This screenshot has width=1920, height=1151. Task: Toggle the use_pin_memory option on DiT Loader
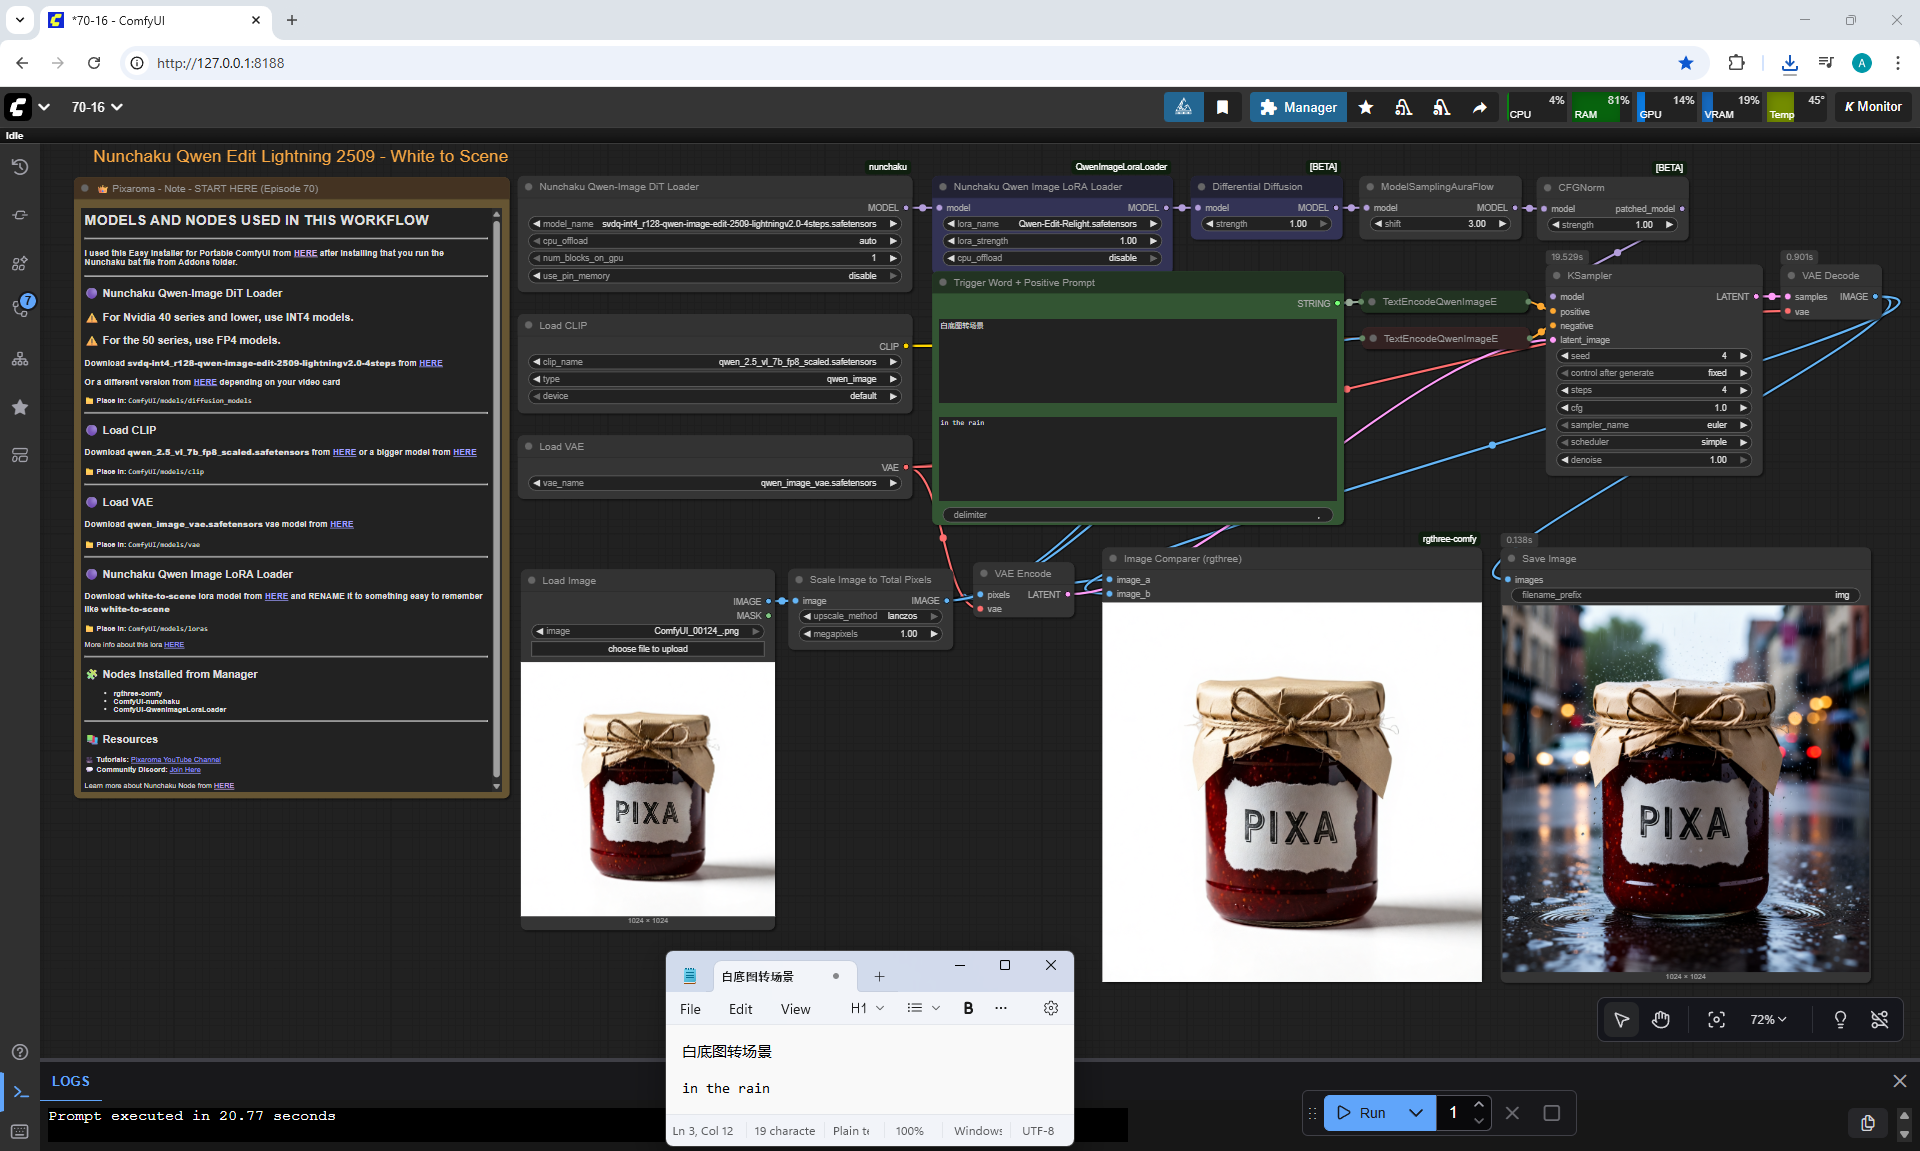pyautogui.click(x=715, y=276)
